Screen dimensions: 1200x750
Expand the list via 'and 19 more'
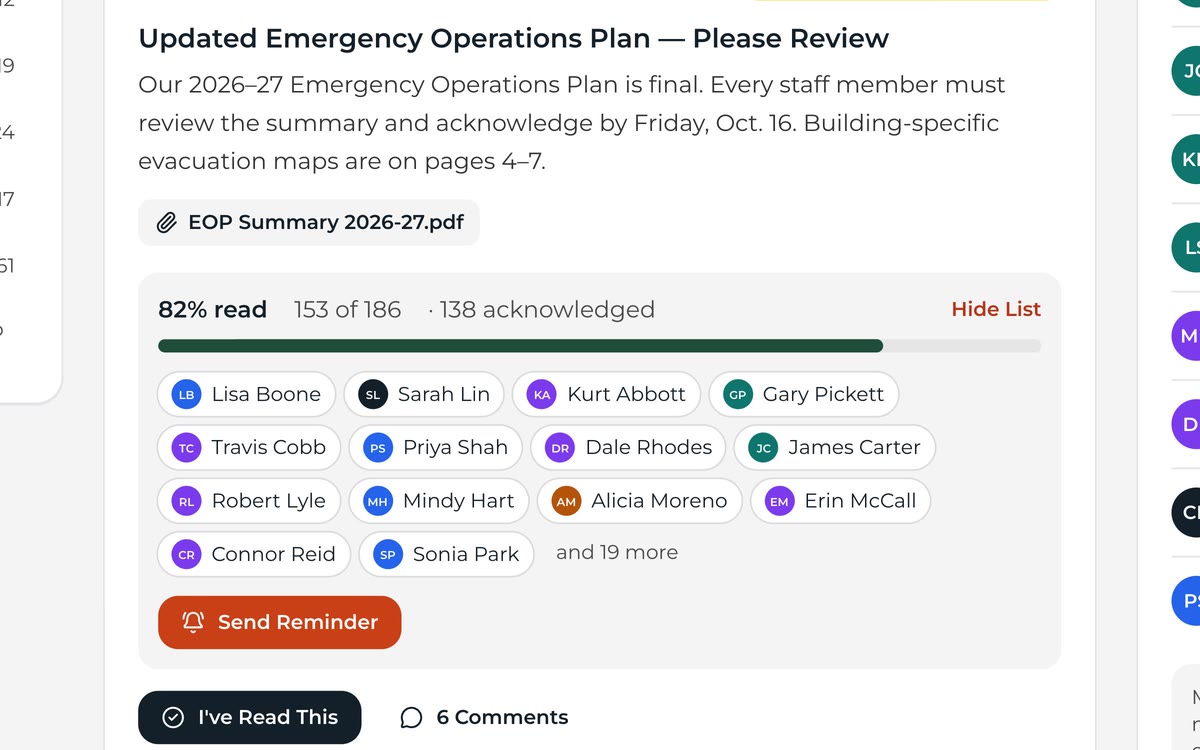(x=617, y=552)
